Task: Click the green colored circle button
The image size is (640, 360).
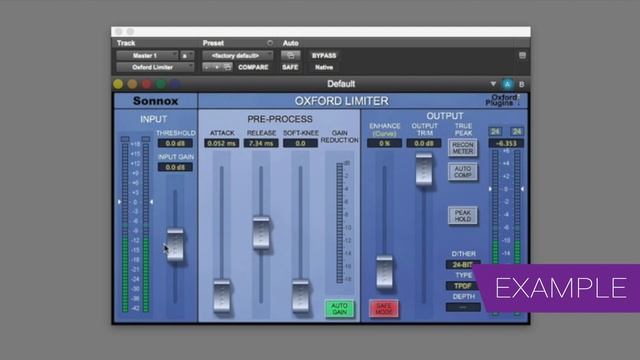Action: click(x=161, y=84)
